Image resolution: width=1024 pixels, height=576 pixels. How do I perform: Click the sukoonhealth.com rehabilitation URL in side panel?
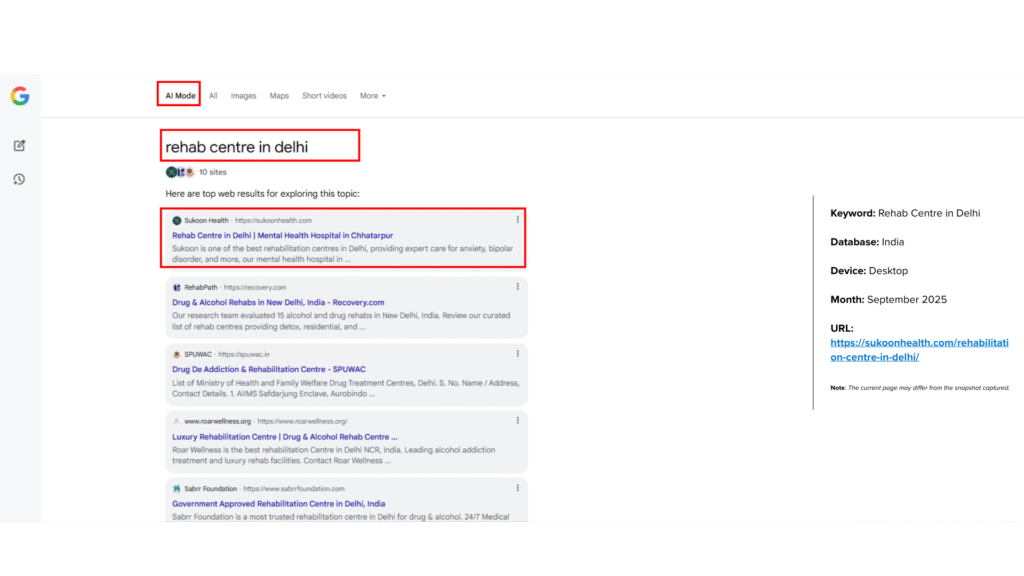pyautogui.click(x=918, y=349)
